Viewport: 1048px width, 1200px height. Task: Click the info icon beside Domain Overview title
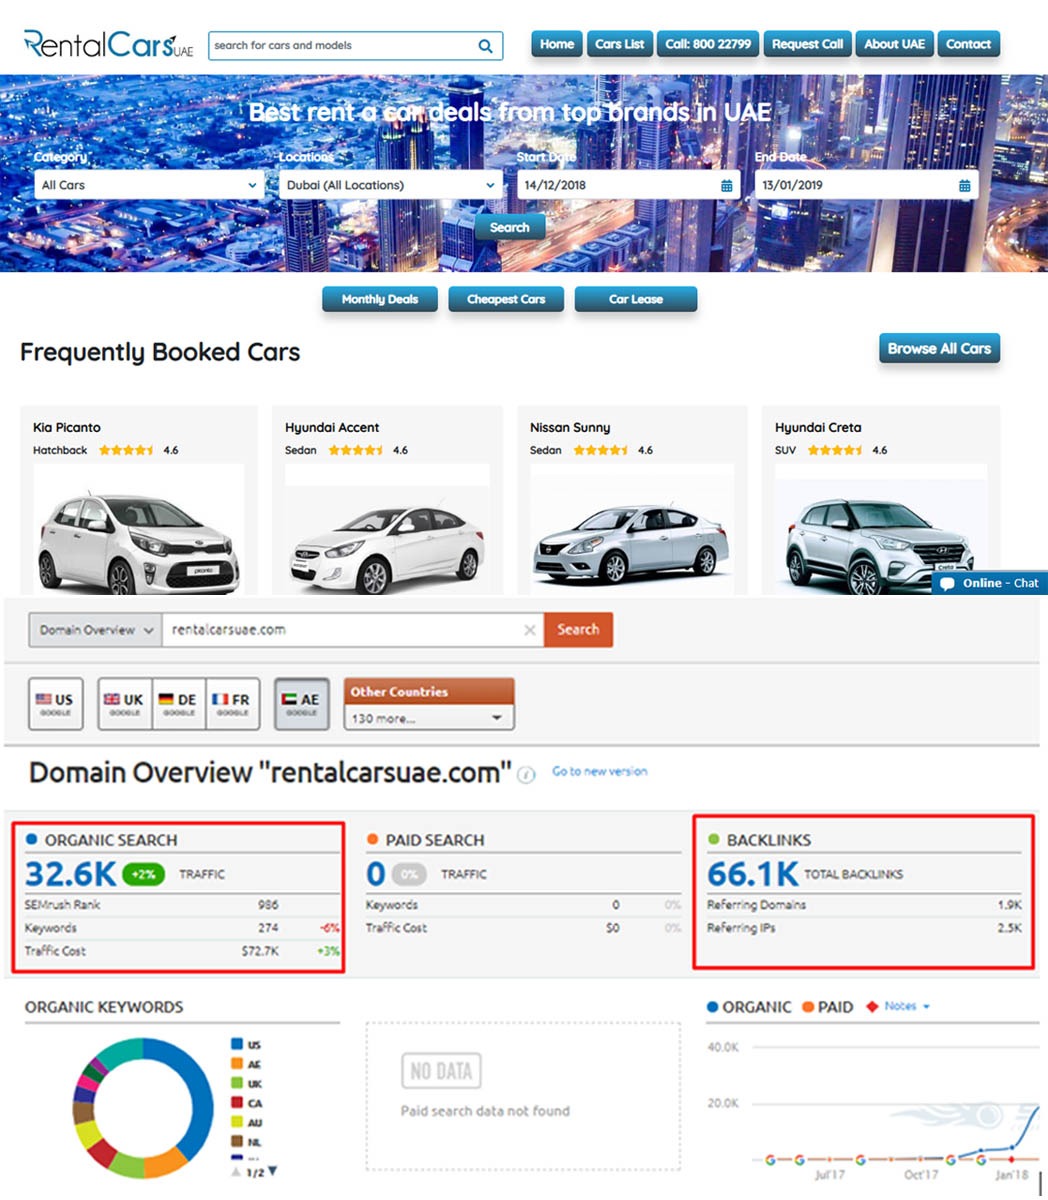527,775
